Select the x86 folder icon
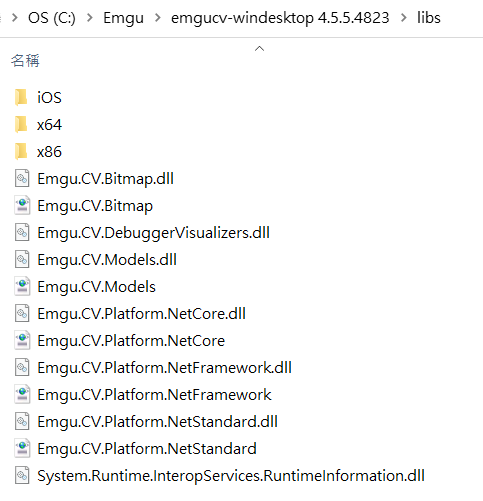 point(22,151)
